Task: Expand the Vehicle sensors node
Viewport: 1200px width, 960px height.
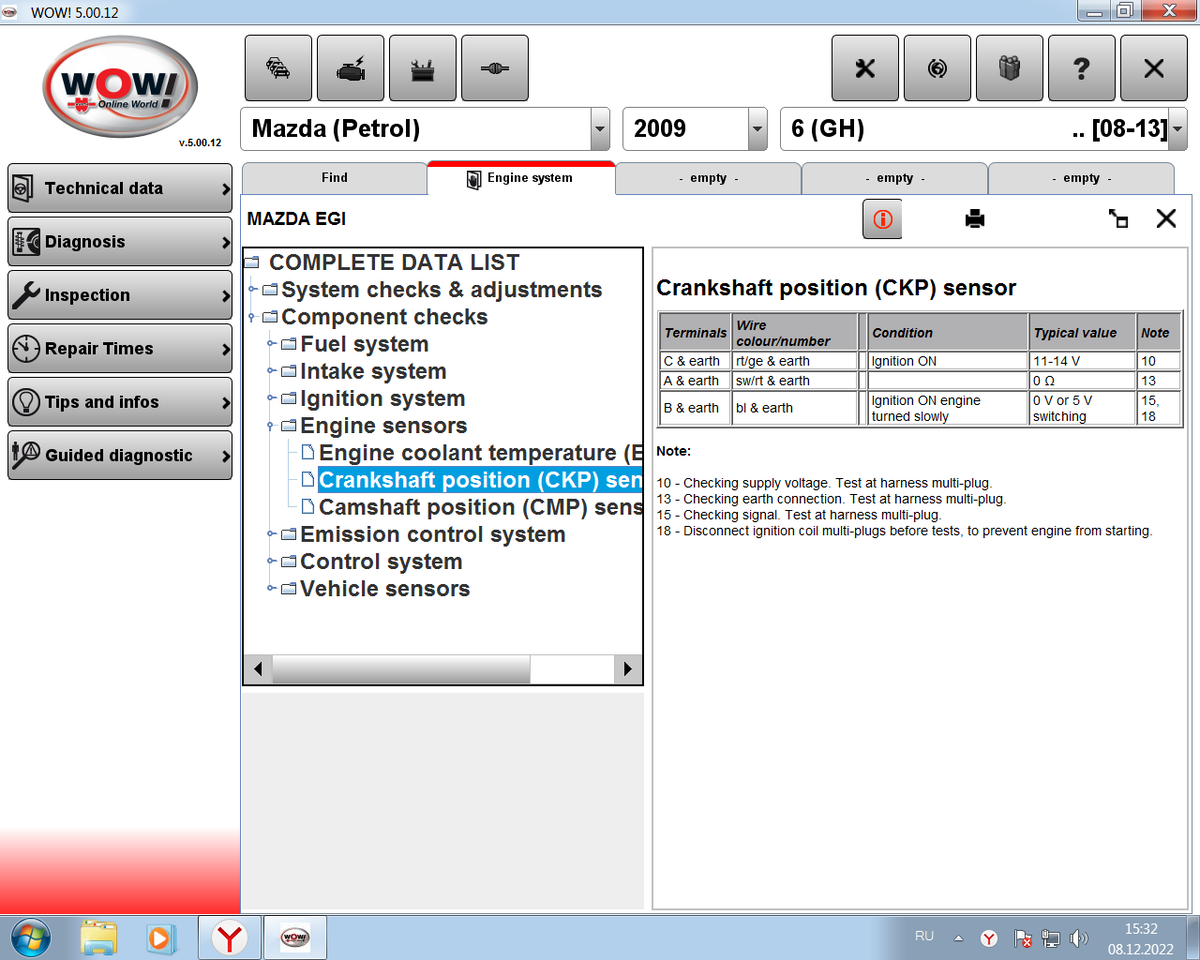Action: [272, 589]
